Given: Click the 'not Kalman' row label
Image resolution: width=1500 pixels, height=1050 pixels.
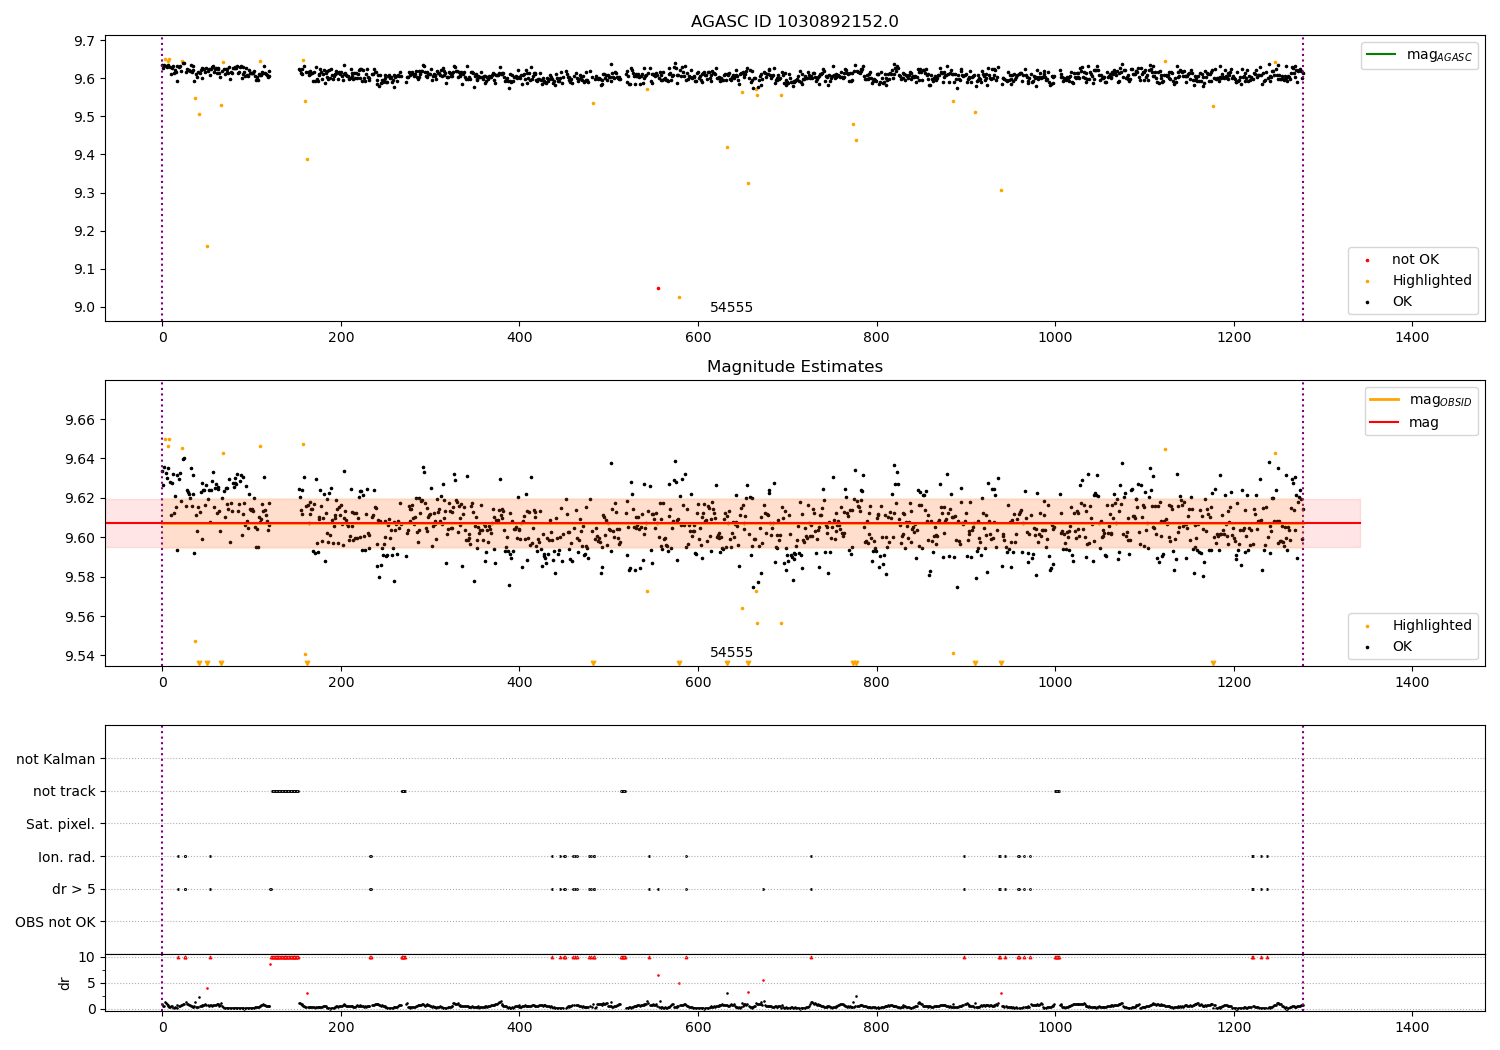Looking at the screenshot, I should 55,759.
